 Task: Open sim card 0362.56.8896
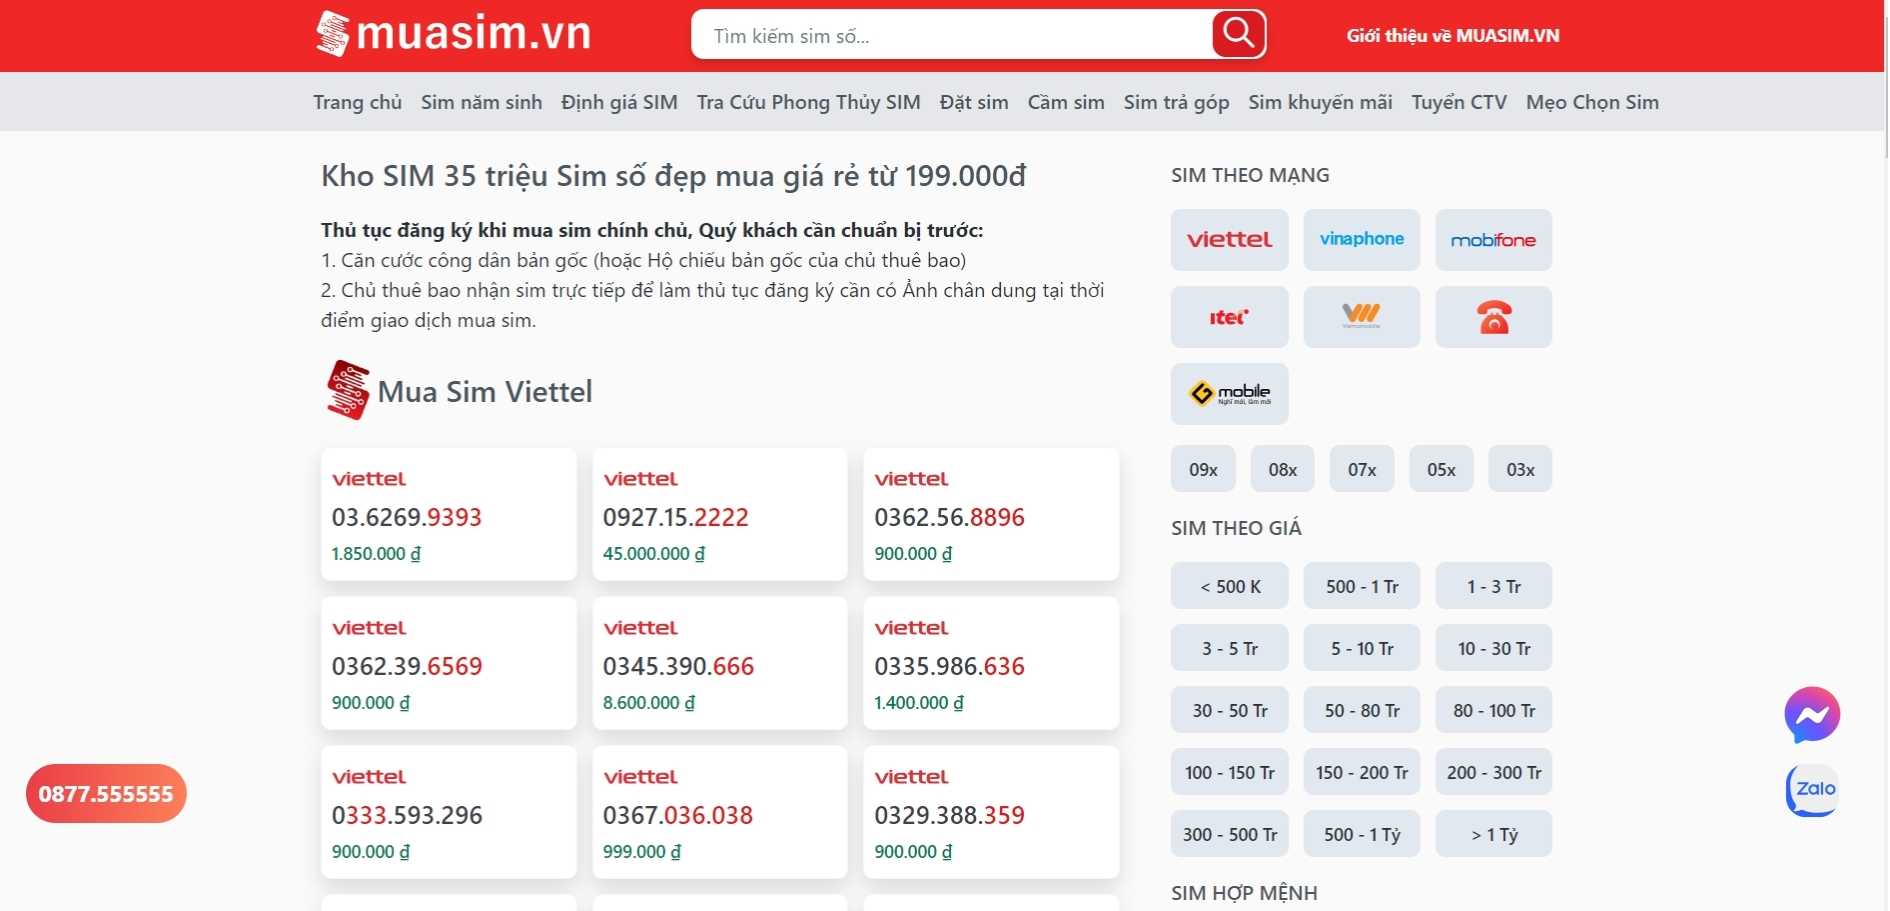click(x=990, y=514)
